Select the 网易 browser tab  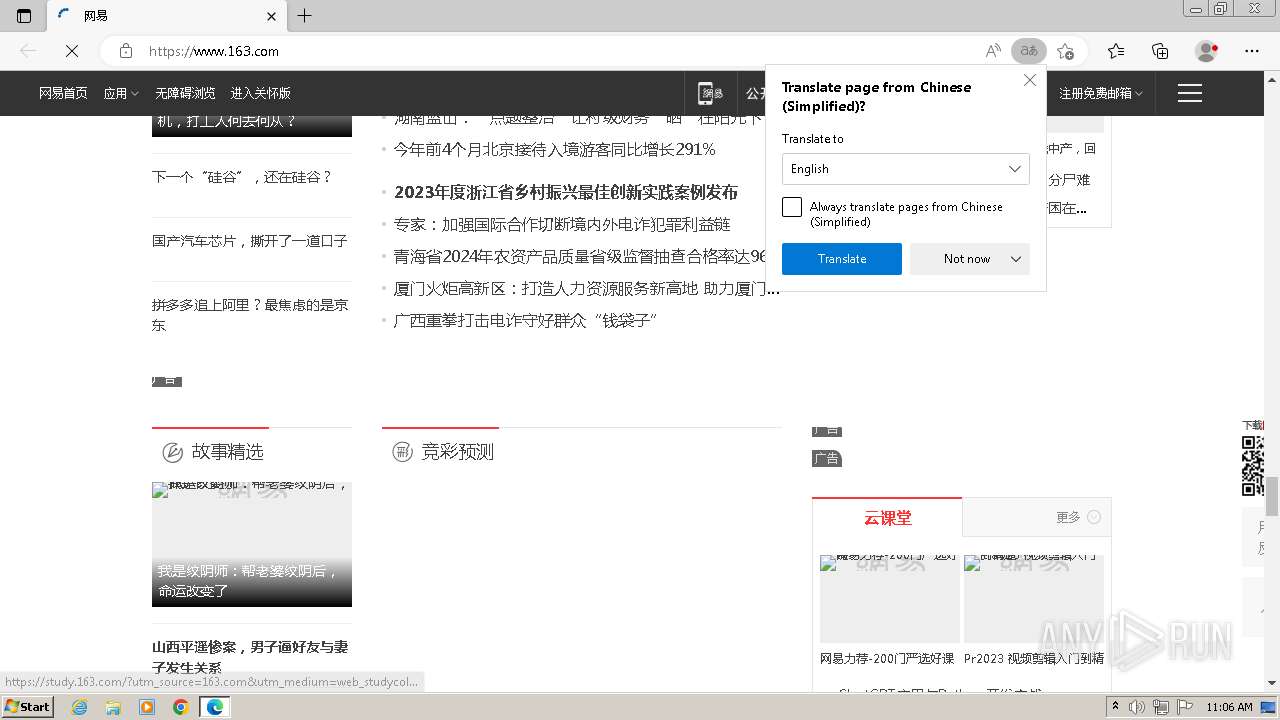pos(165,16)
